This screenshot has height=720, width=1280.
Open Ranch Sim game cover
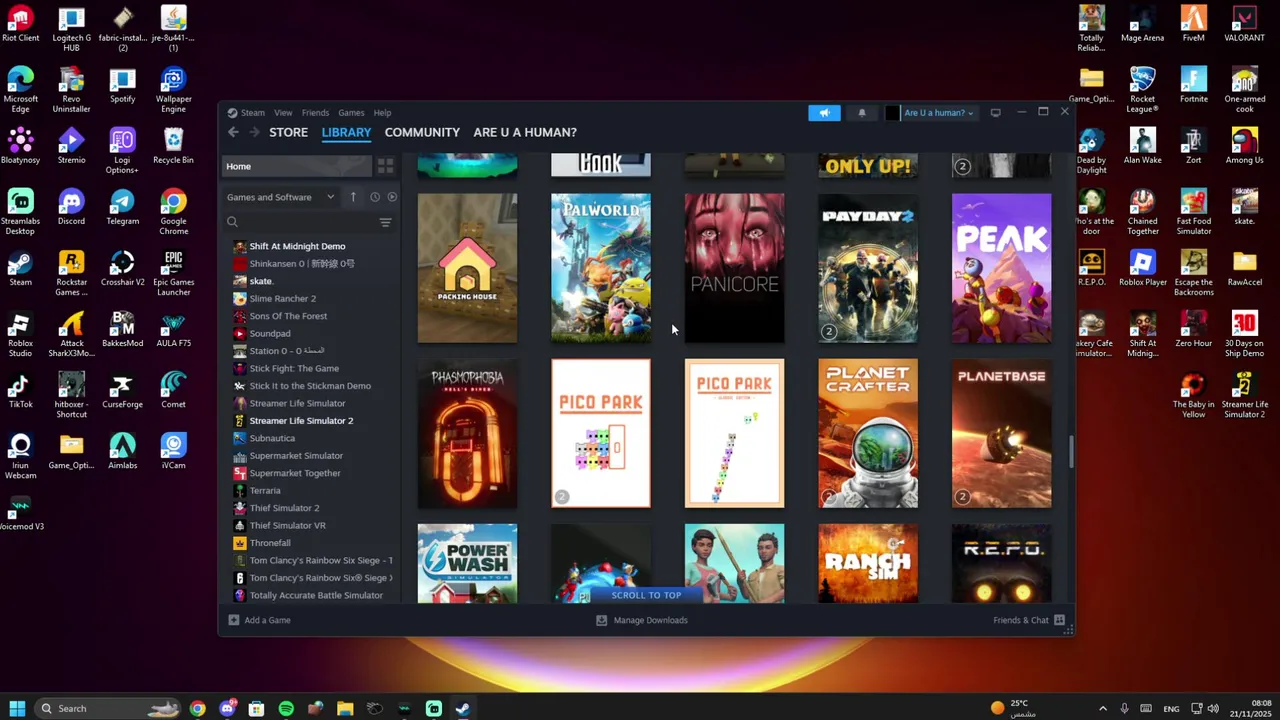pyautogui.click(x=868, y=563)
